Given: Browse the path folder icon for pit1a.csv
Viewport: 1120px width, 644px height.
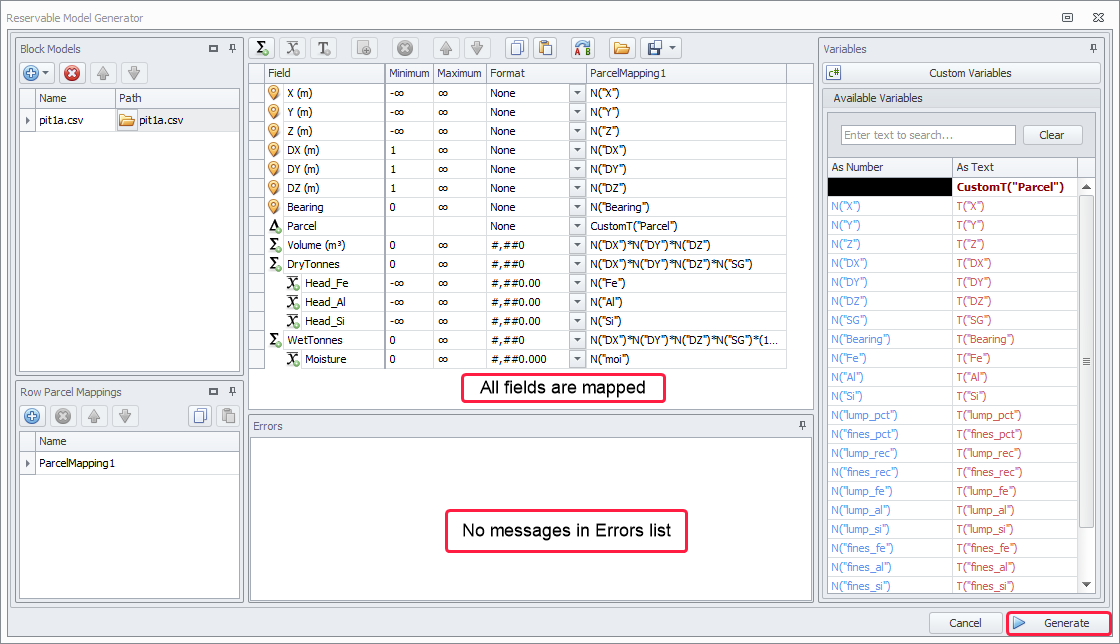Looking at the screenshot, I should point(127,120).
